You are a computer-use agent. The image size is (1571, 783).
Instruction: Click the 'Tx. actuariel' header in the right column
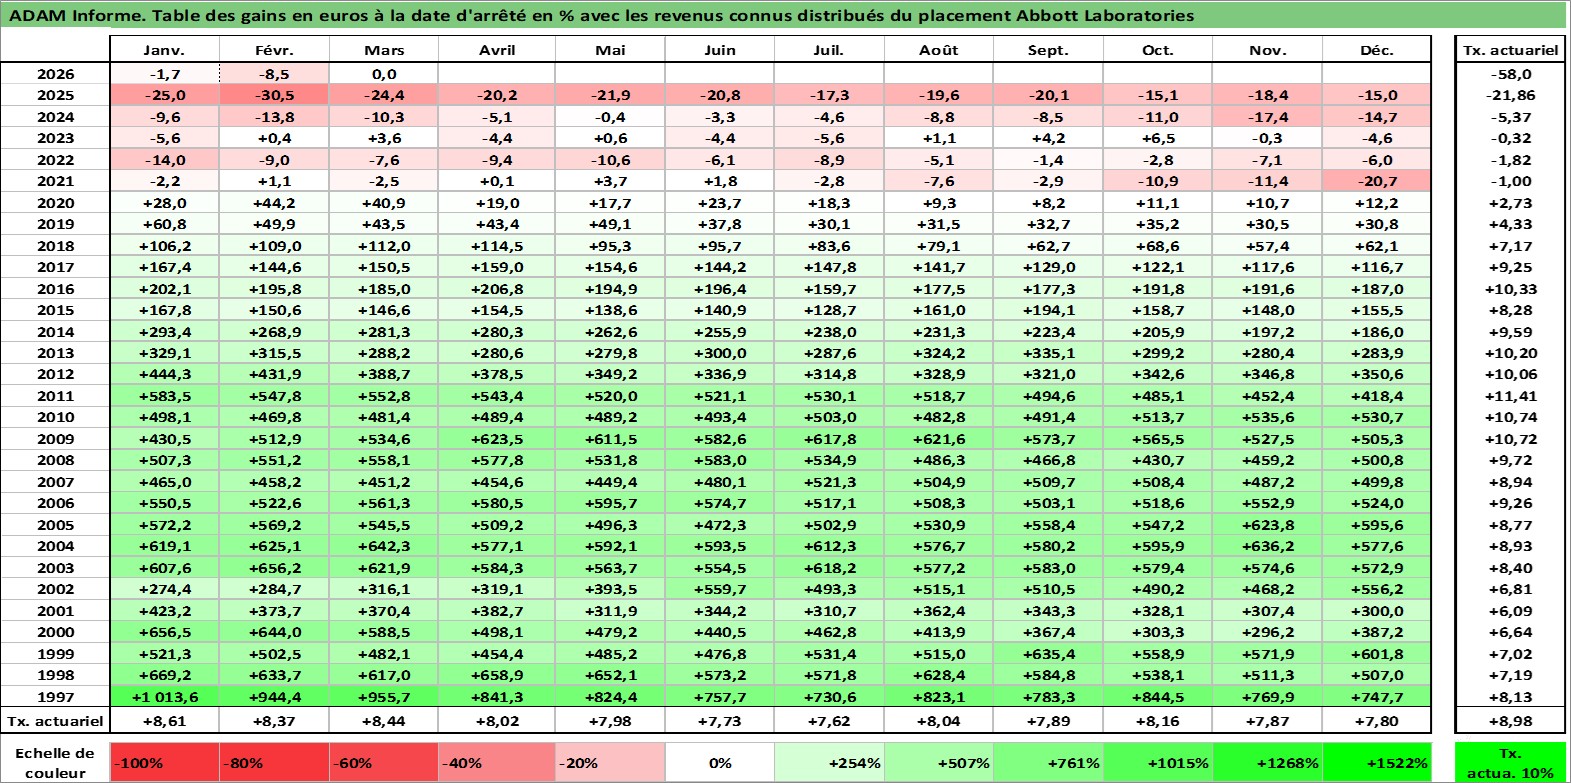1510,50
